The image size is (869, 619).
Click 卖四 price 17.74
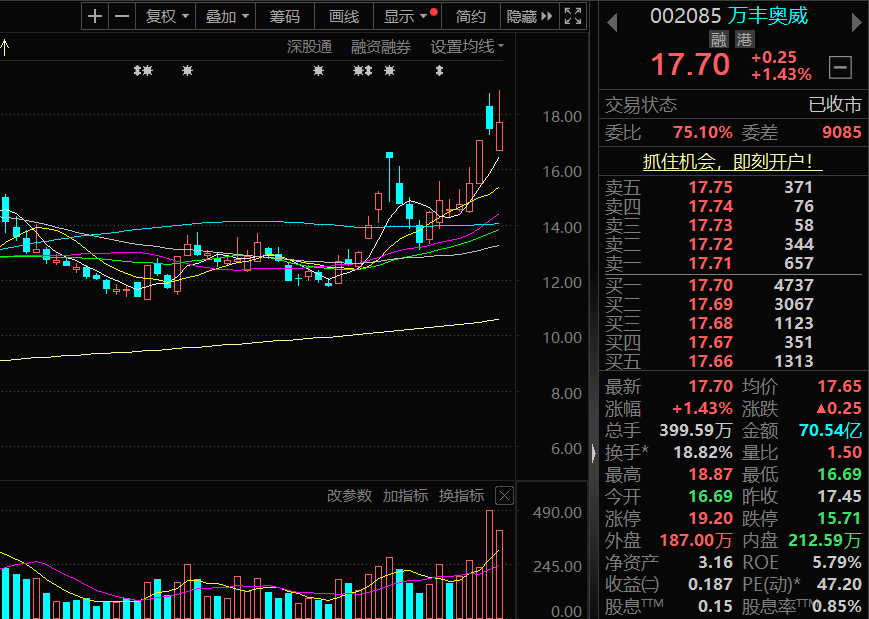click(710, 206)
